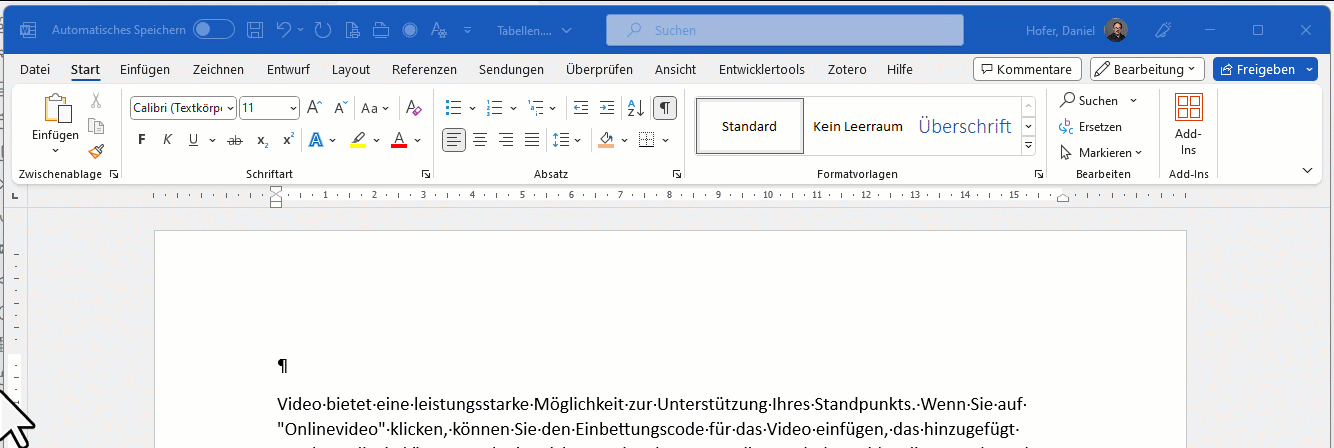
Task: Apply bullet list formatting
Action: pyautogui.click(x=453, y=108)
